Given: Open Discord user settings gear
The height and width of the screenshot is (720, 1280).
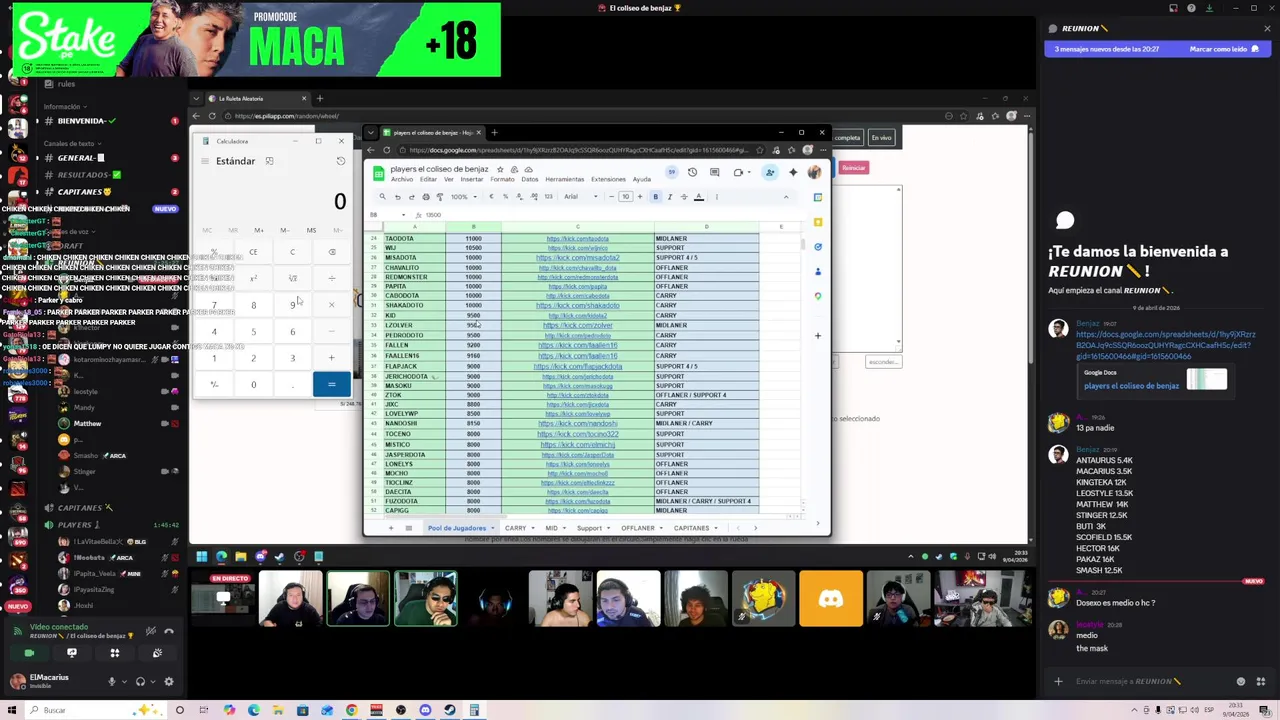Looking at the screenshot, I should point(169,681).
